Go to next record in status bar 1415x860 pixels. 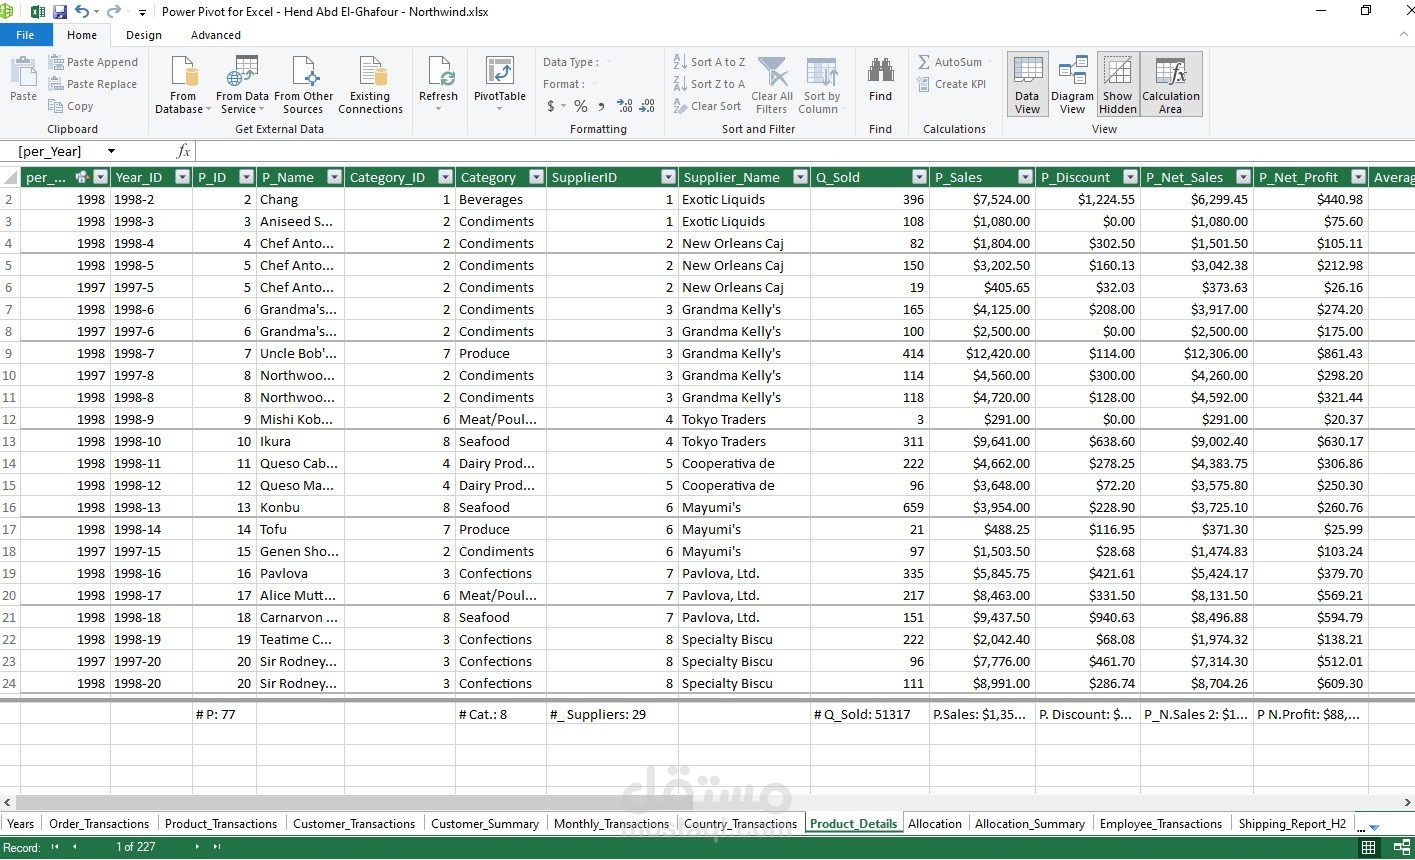(197, 847)
